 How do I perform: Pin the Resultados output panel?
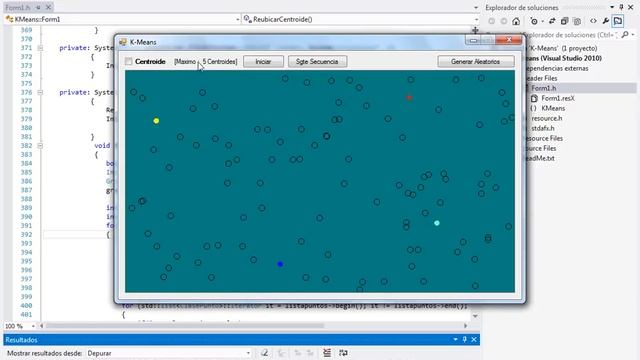coord(464,340)
